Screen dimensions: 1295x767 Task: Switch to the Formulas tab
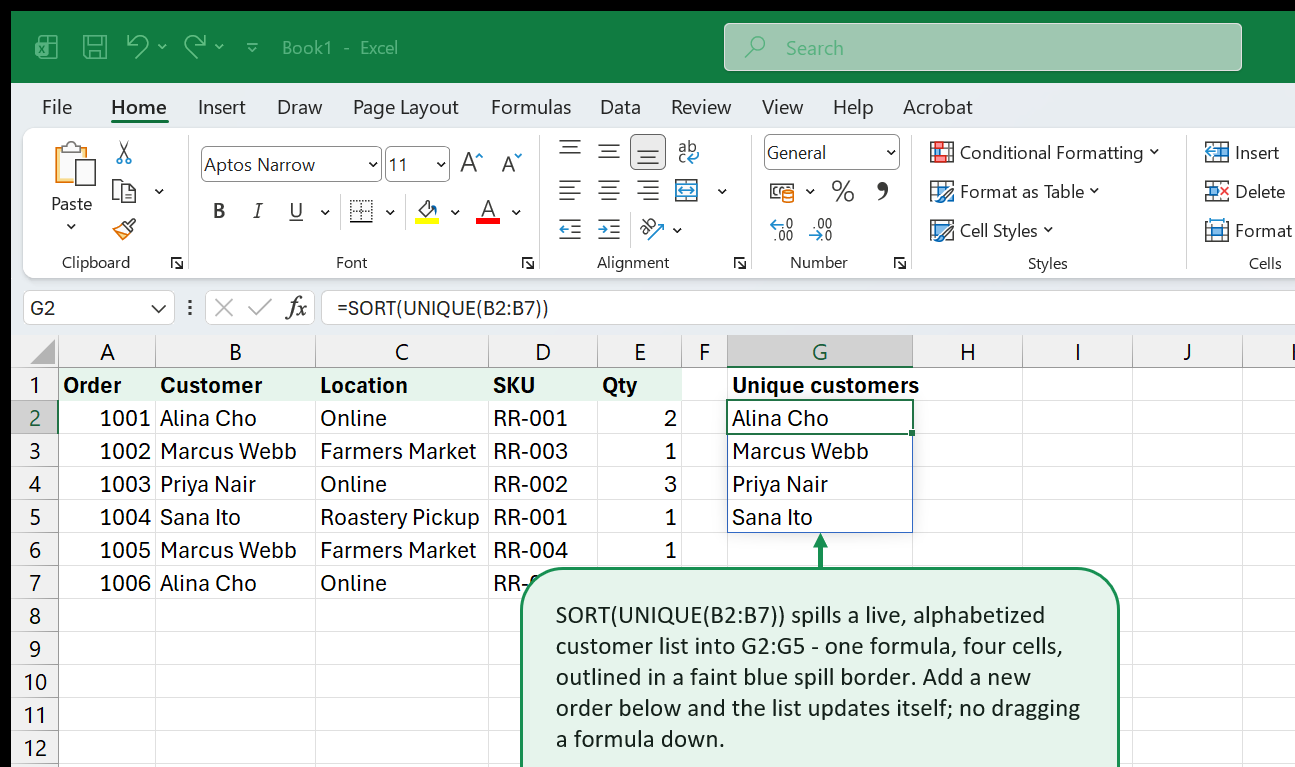[x=531, y=107]
